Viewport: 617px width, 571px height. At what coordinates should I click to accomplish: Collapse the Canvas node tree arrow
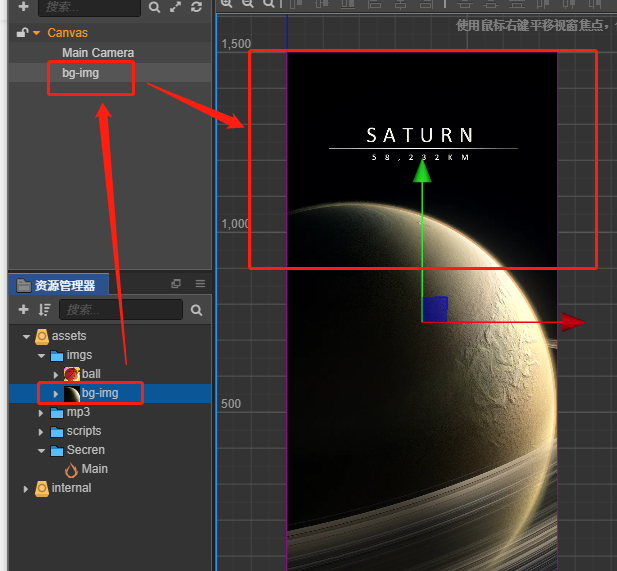point(37,33)
